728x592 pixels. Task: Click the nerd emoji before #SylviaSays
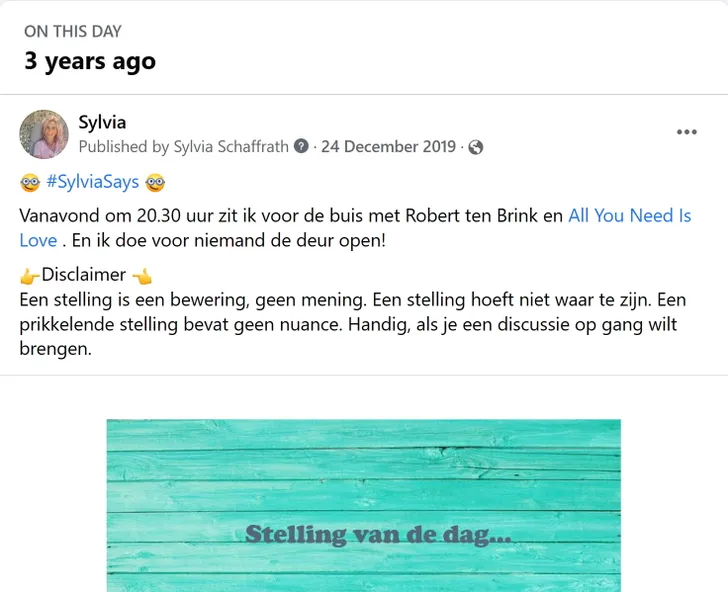point(29,182)
